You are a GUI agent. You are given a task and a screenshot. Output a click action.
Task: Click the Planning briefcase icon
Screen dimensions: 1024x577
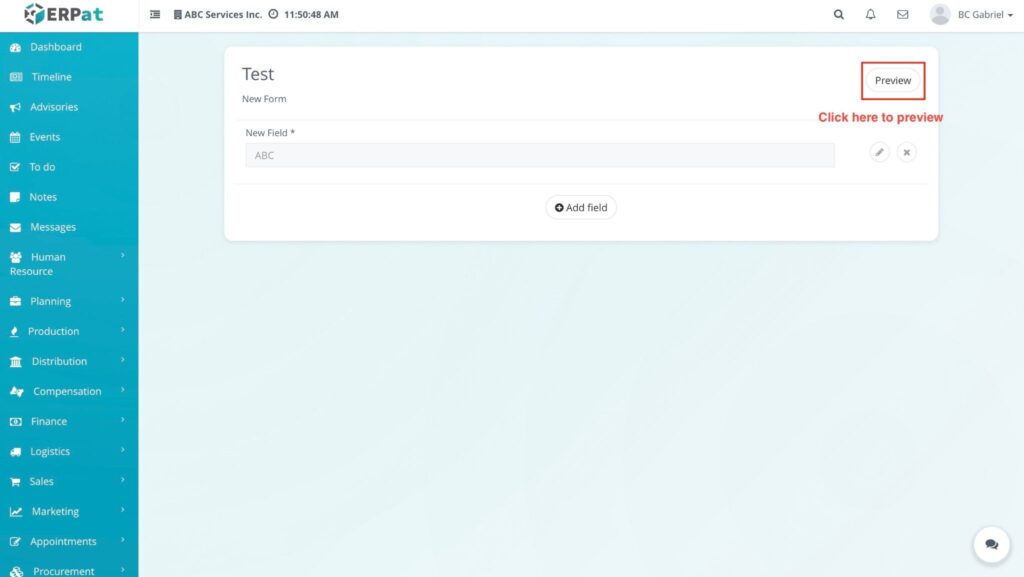point(16,301)
